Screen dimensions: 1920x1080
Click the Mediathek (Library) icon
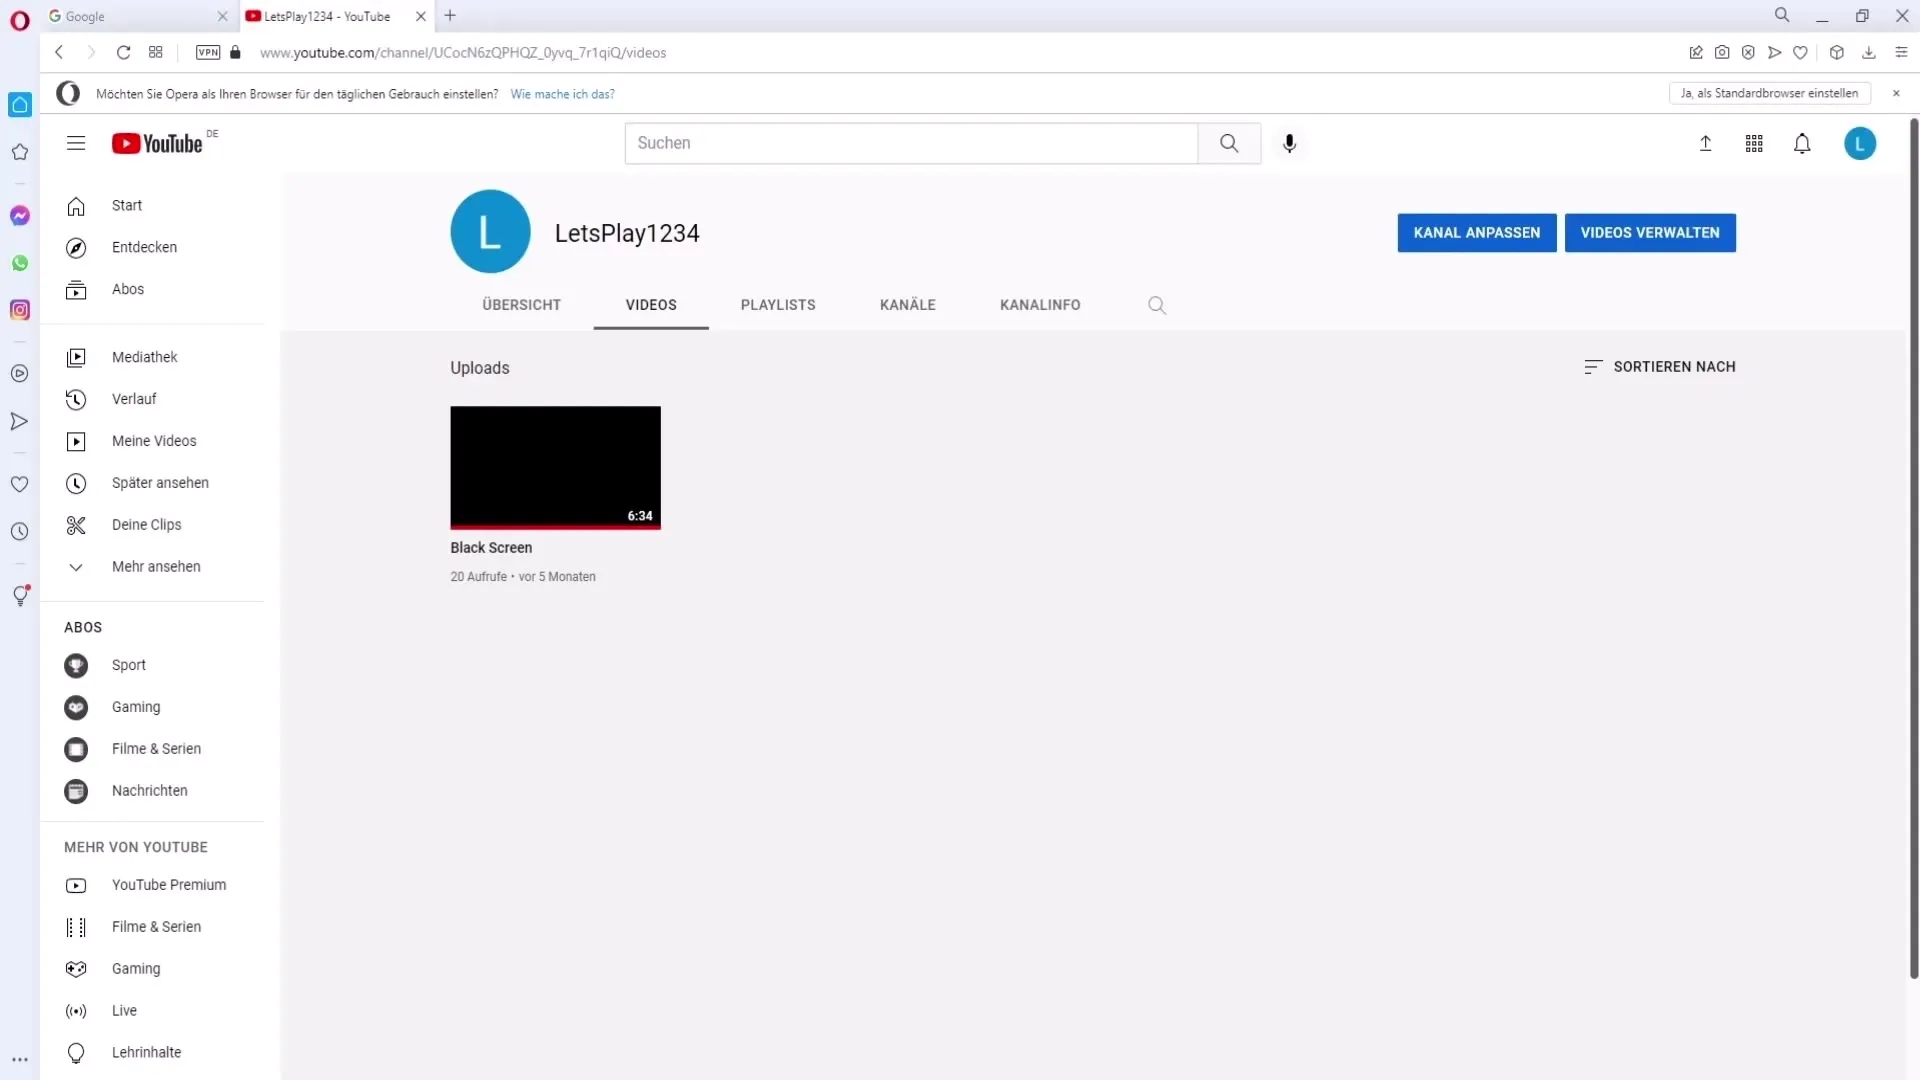pos(75,357)
